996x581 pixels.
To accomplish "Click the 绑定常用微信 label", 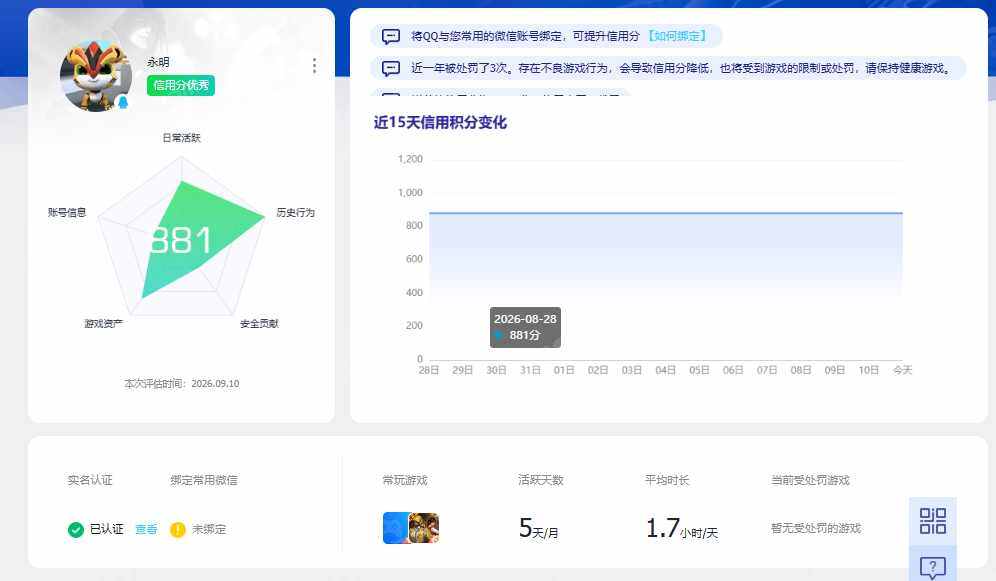I will (204, 480).
